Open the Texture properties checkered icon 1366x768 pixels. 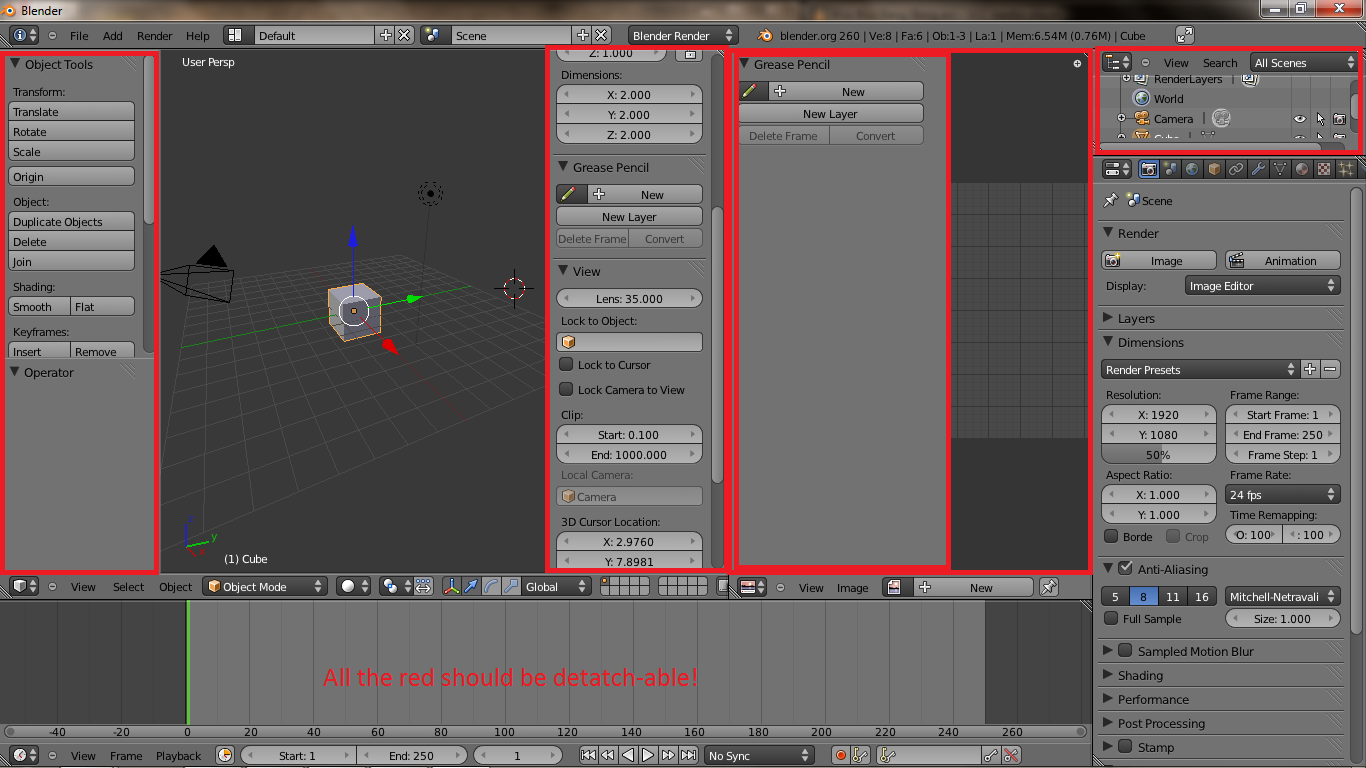[x=1324, y=169]
